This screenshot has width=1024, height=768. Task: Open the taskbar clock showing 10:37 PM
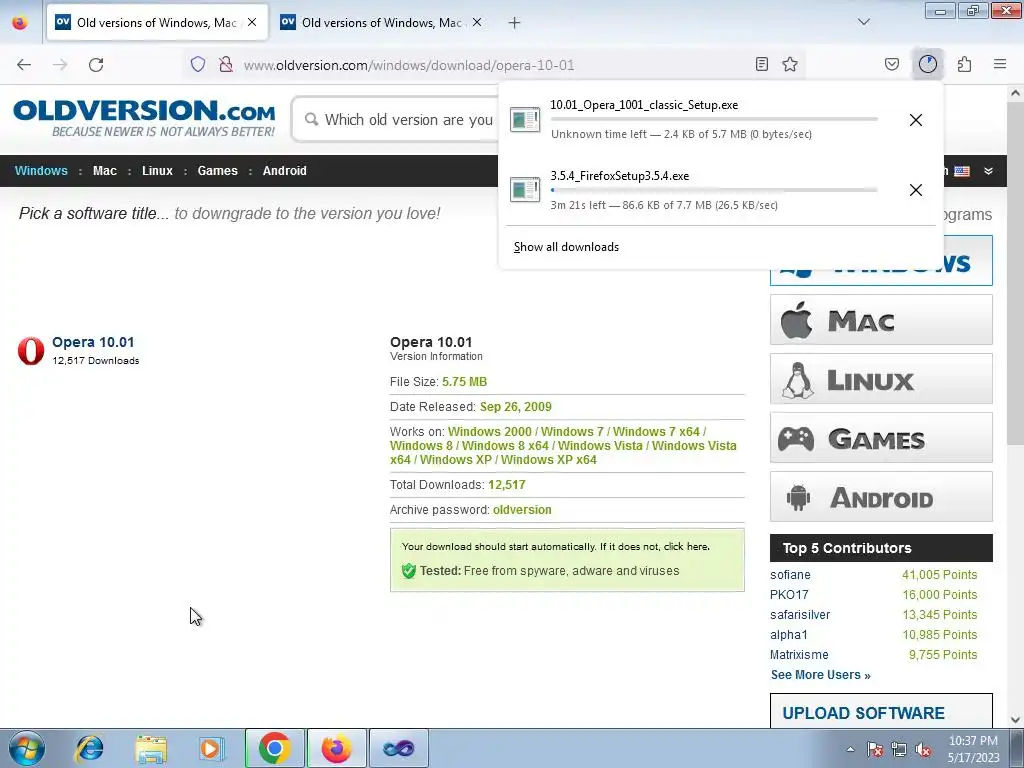point(973,749)
